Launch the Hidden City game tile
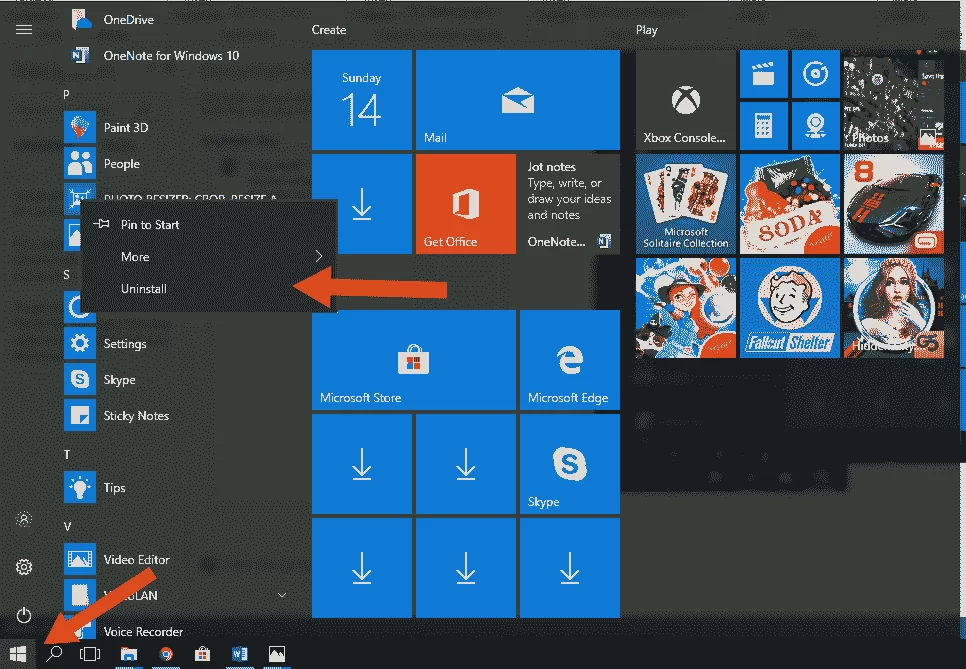Image resolution: width=966 pixels, height=669 pixels. 893,307
